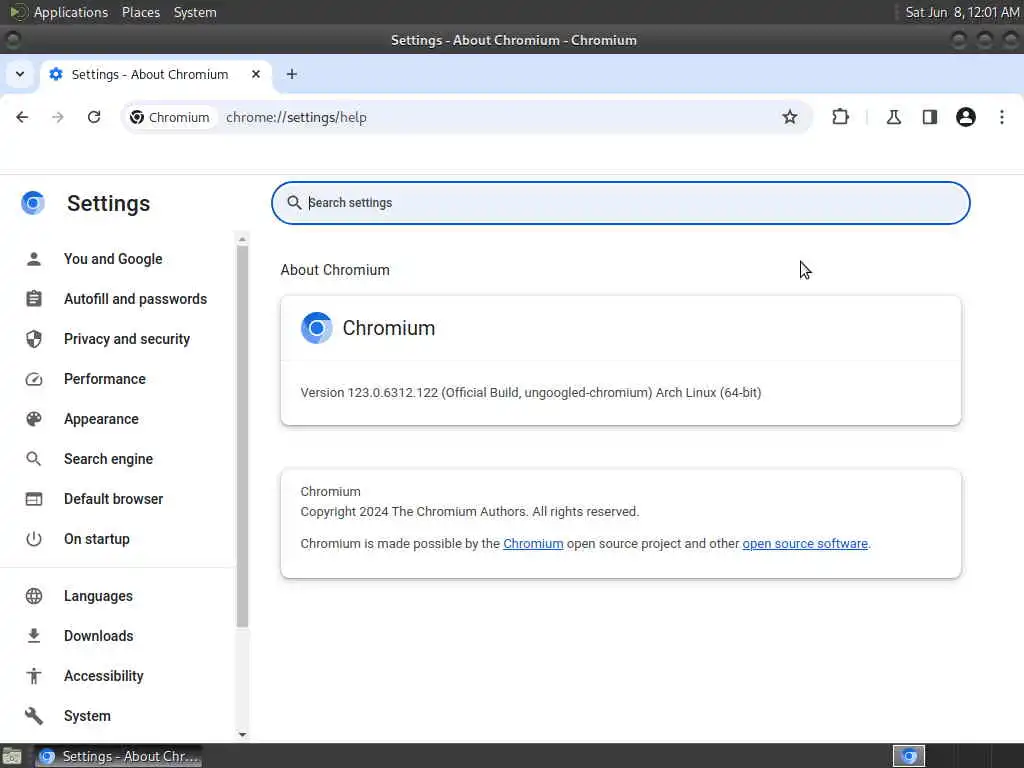
Task: Click the Chromium project link
Action: (533, 543)
